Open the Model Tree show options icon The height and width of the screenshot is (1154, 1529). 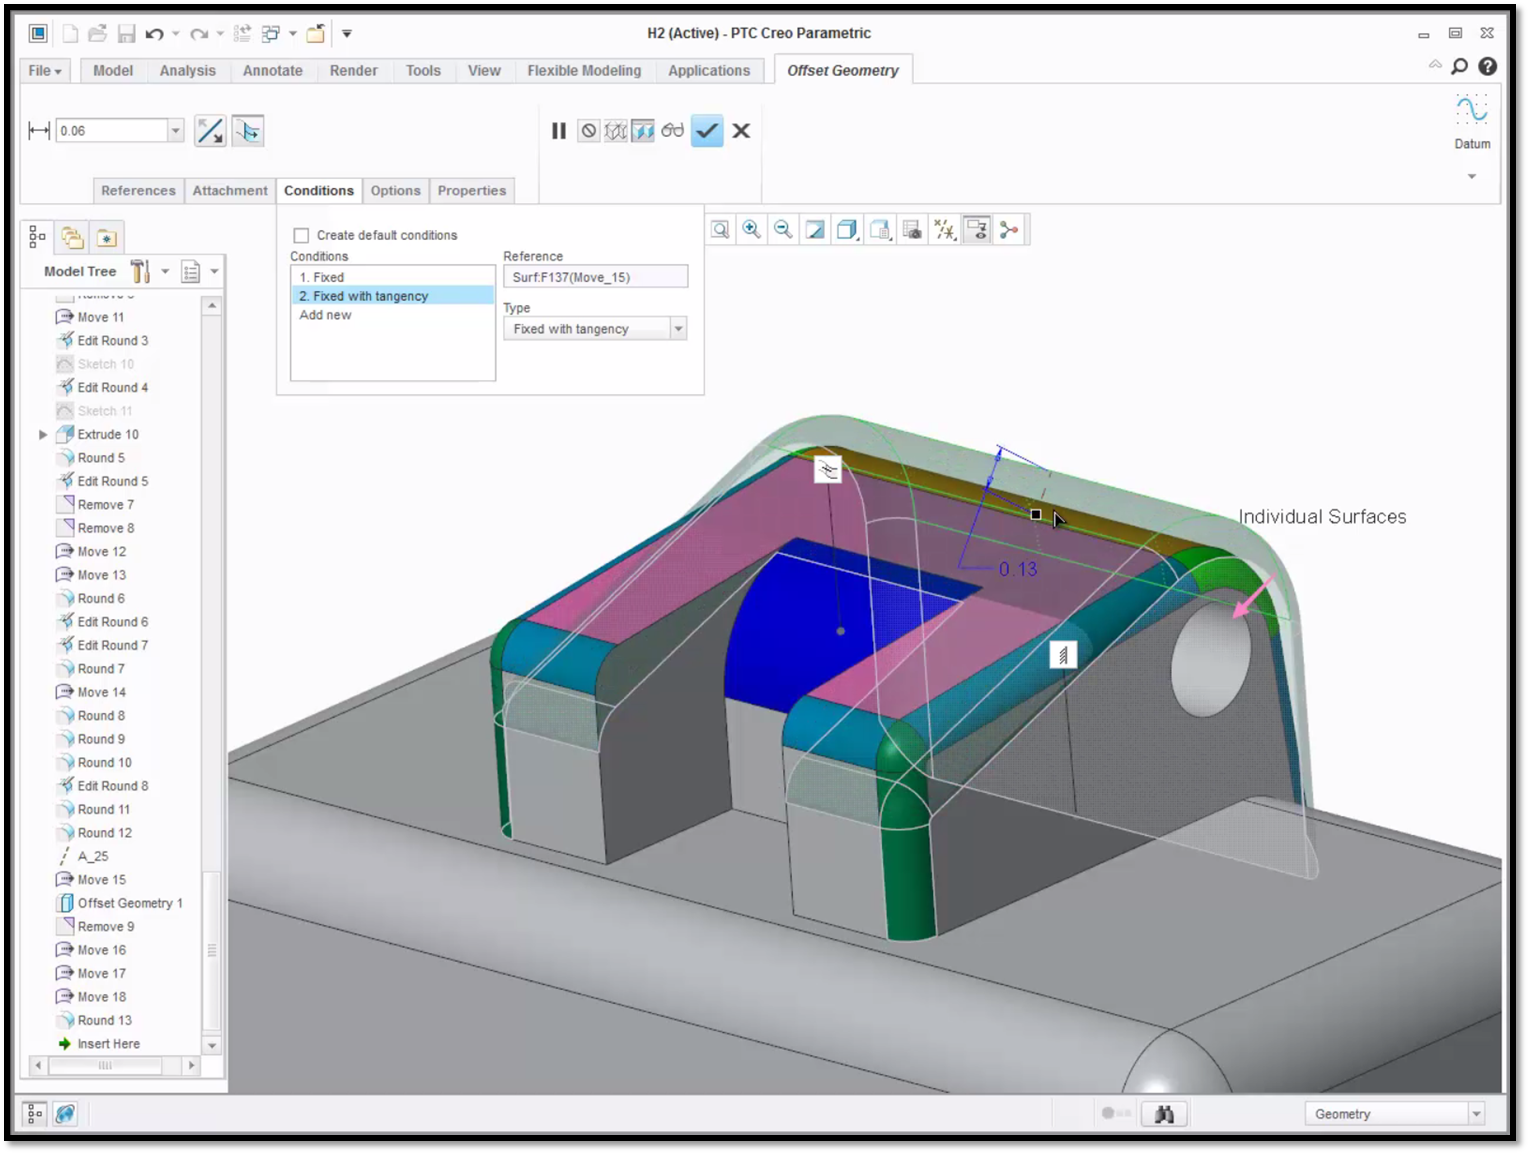(191, 271)
